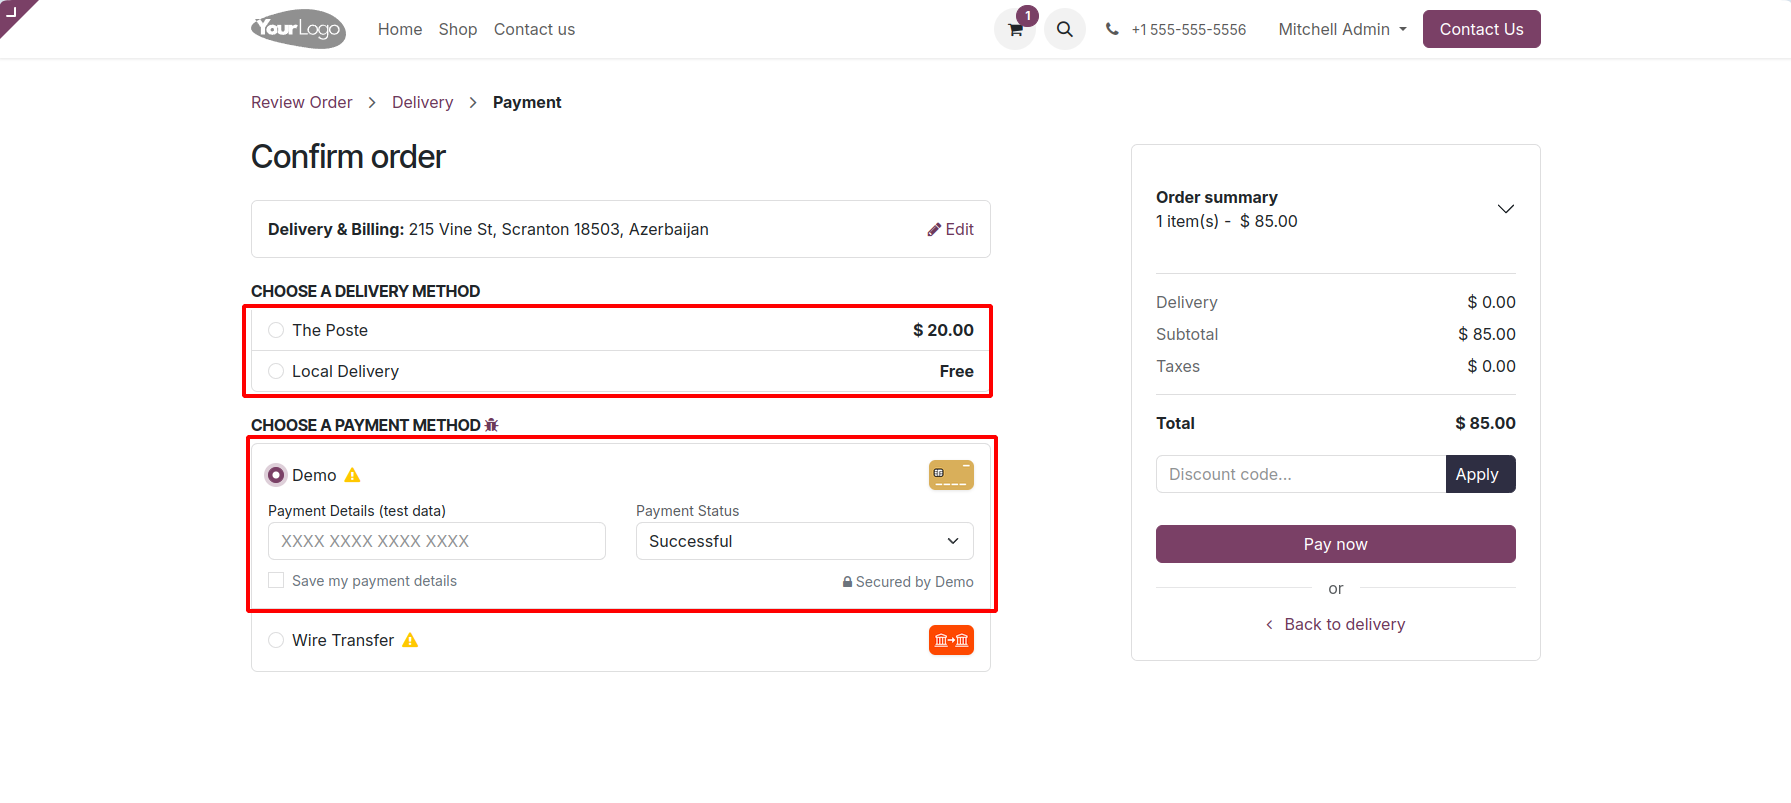Screen dimensions: 1791x803
Task: Click the warning icon next to Wire Transfer
Action: point(410,640)
